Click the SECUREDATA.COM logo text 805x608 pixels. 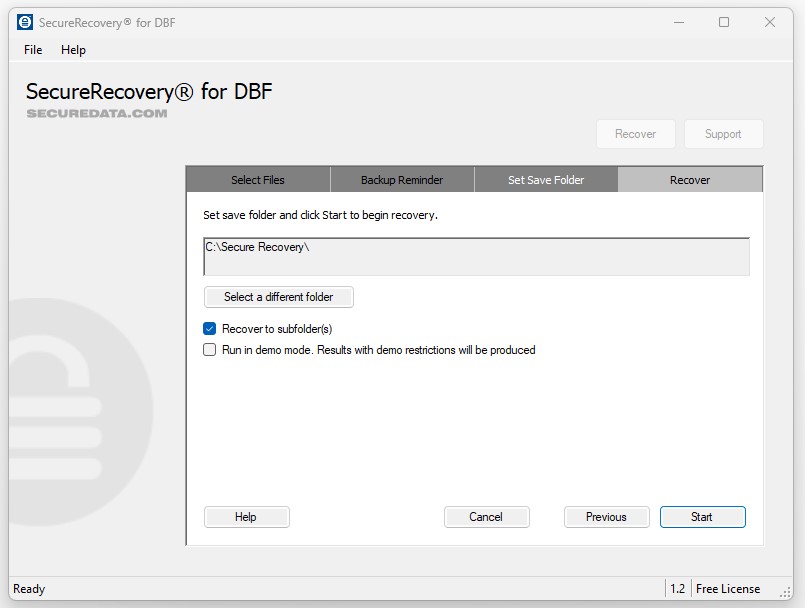tap(97, 114)
